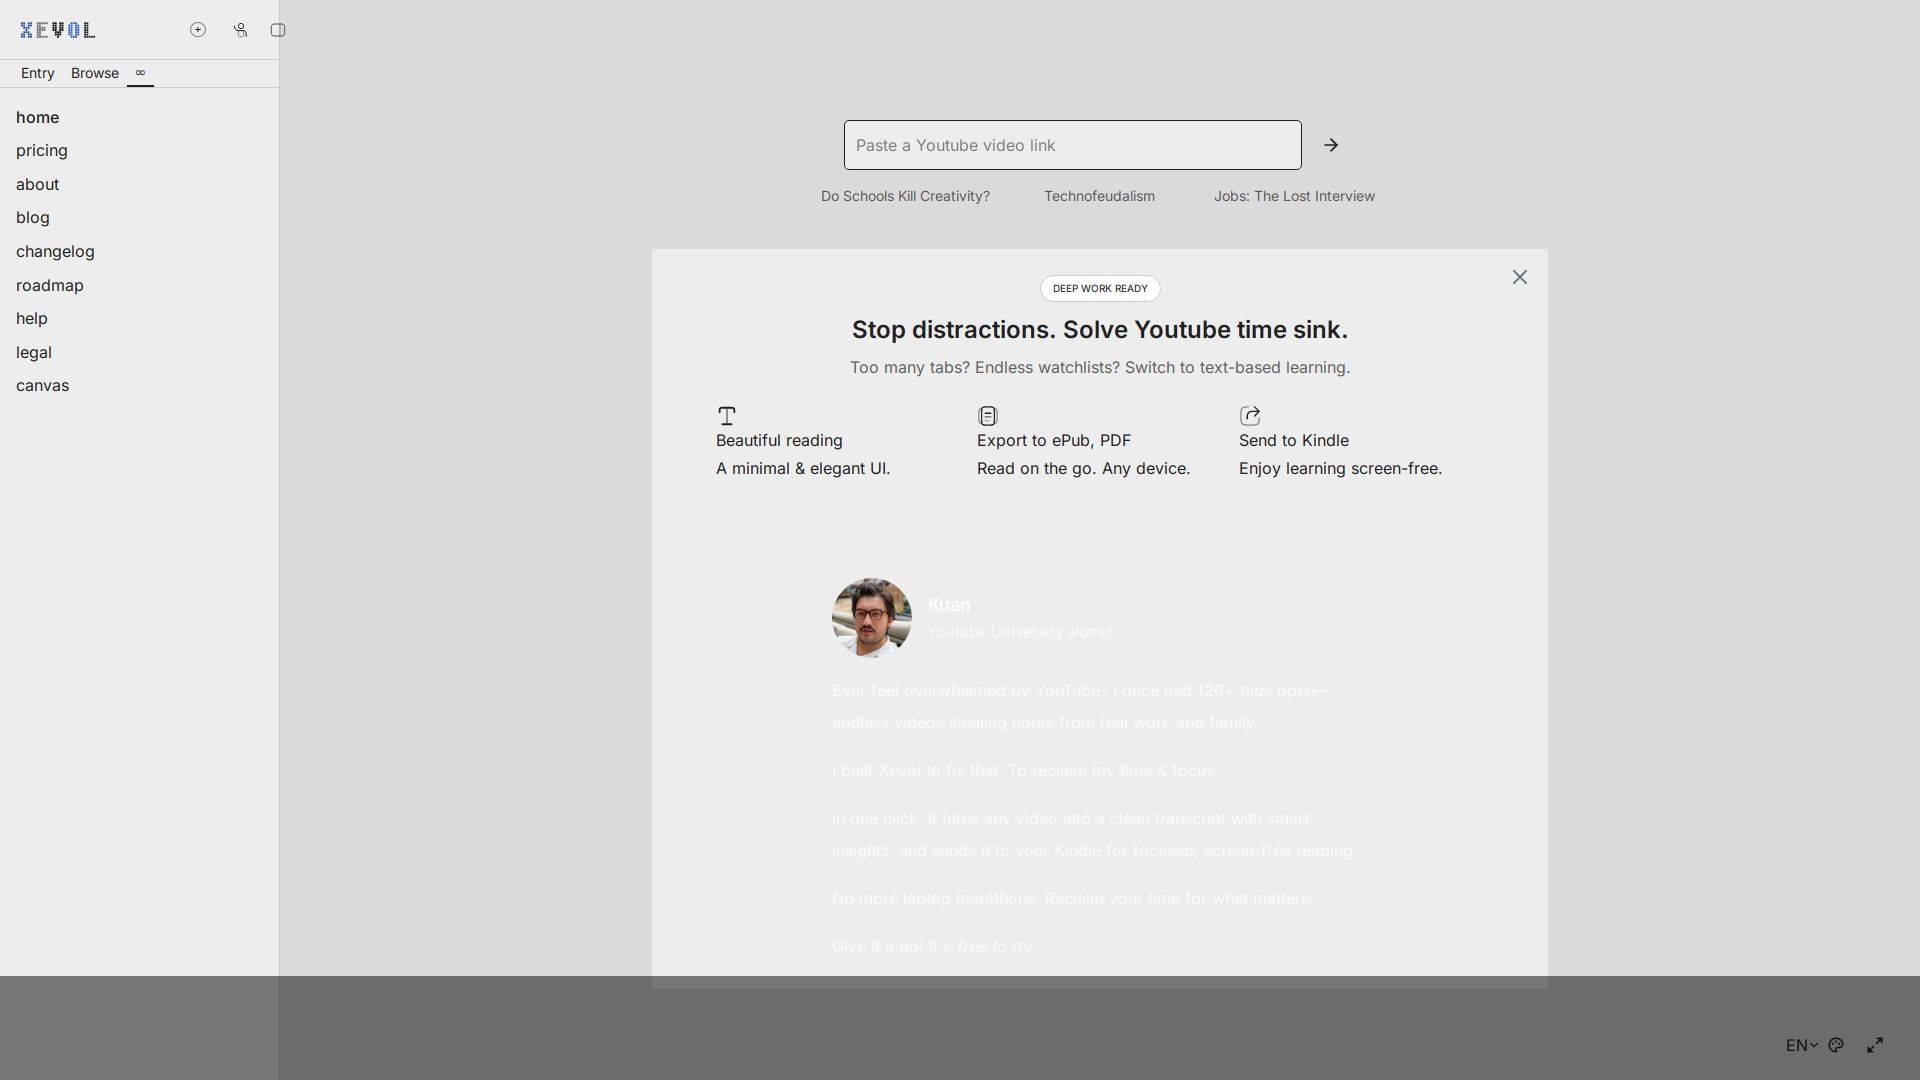Submit video link with arrow icon
The height and width of the screenshot is (1080, 1920).
1331,145
